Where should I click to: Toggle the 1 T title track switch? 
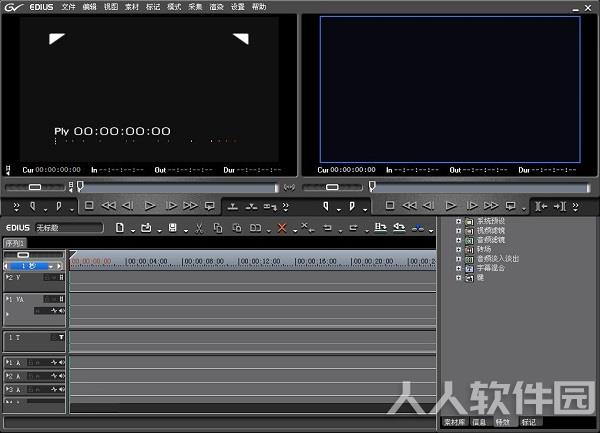coord(61,337)
